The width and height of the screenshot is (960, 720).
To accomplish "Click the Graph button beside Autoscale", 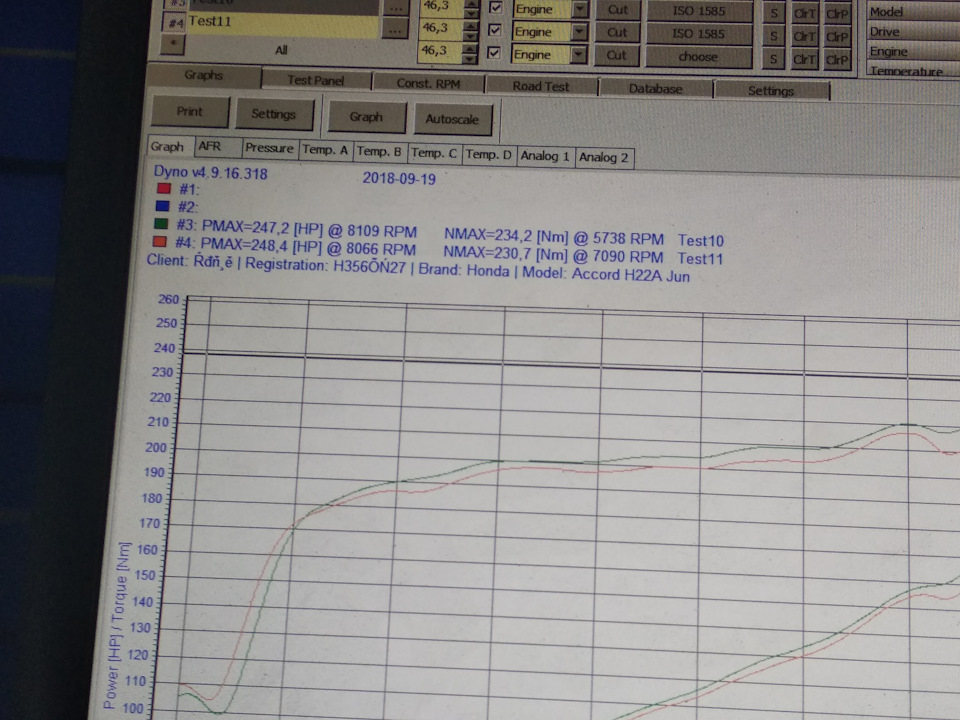I will coord(366,117).
